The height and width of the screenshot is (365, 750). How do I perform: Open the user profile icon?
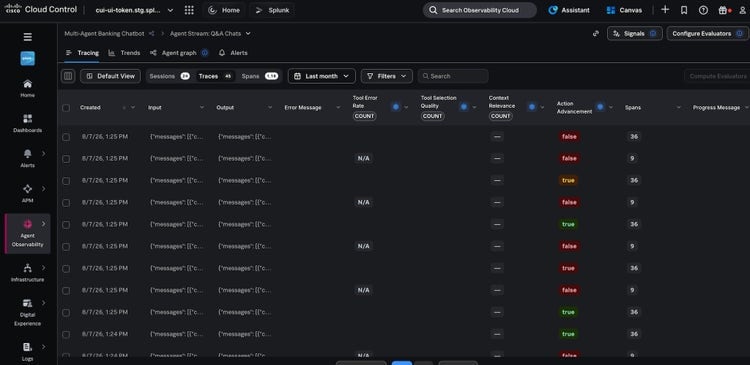(743, 10)
